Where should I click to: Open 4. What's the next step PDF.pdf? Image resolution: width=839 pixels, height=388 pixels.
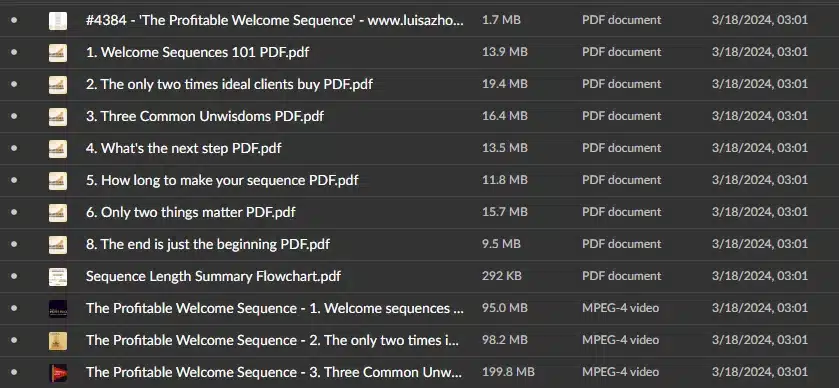click(184, 148)
